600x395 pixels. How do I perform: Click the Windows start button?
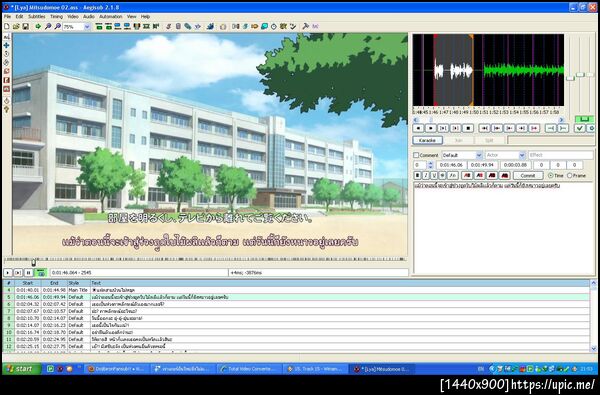point(21,369)
